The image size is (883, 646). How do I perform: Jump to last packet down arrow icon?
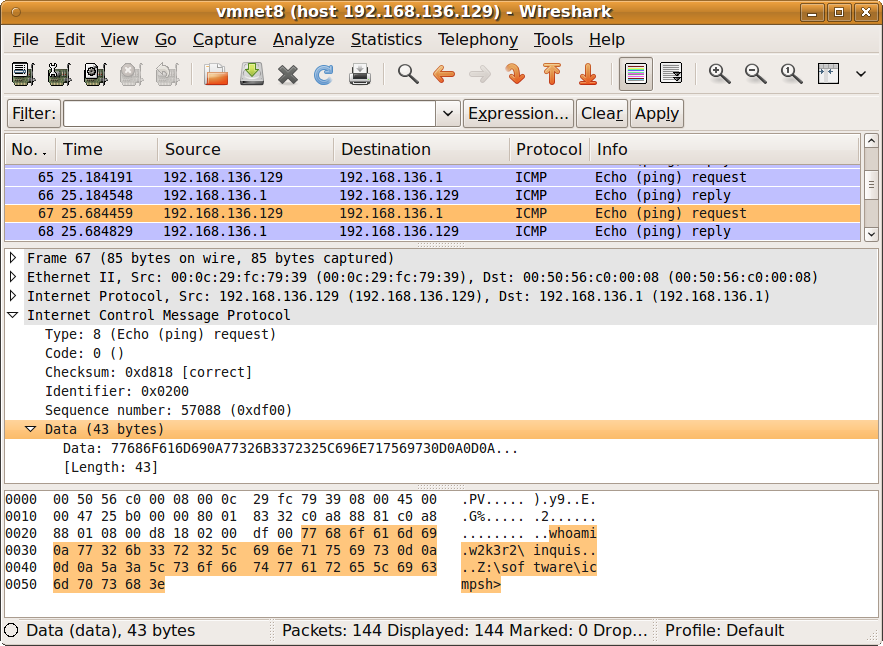[x=588, y=74]
